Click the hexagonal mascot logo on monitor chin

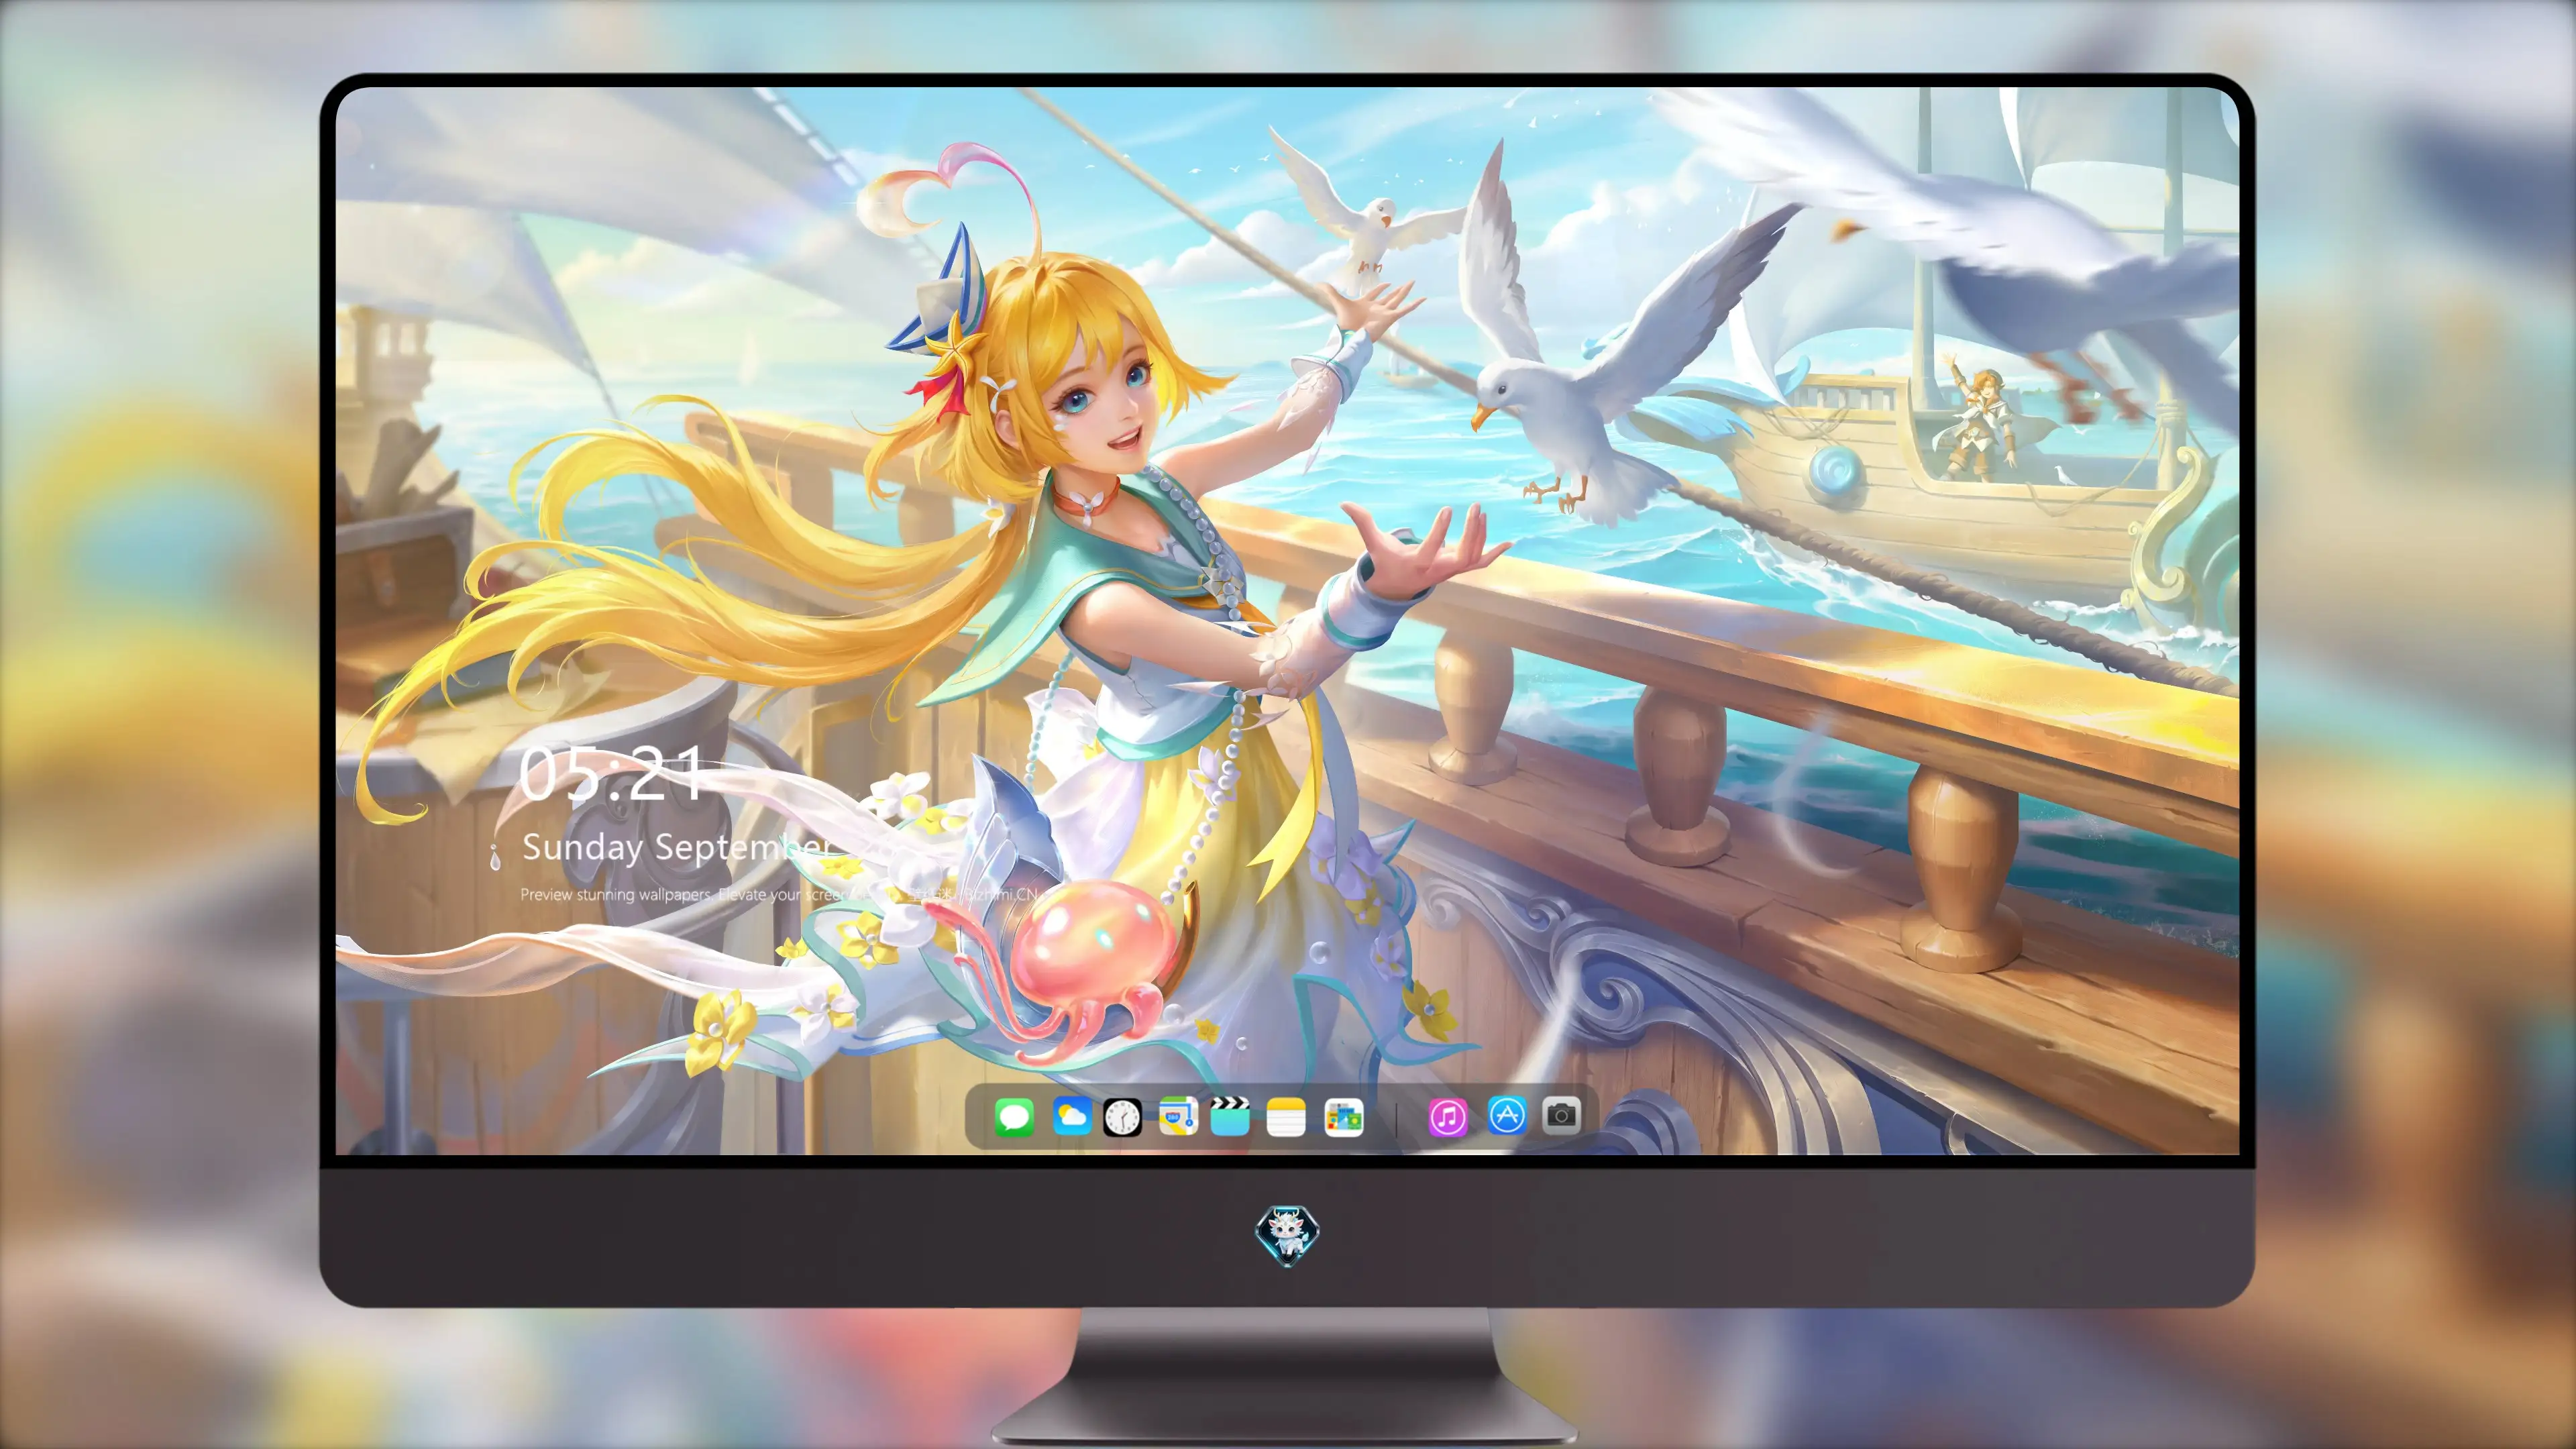tap(1287, 1234)
